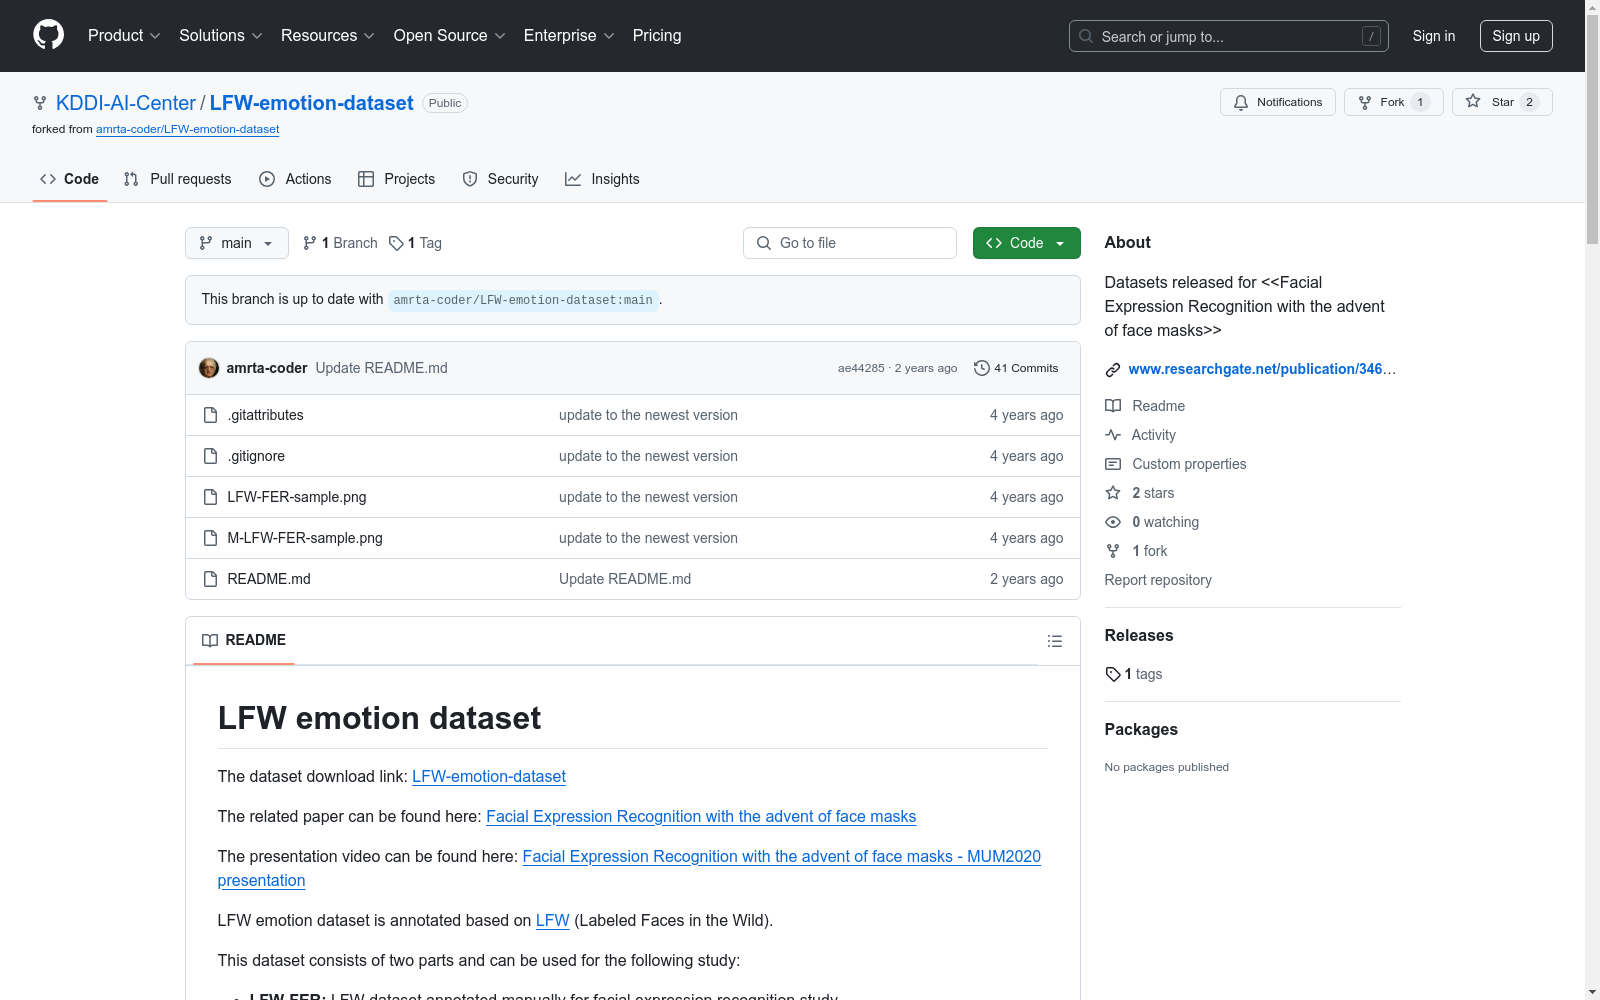Open the LFW-emotion-dataset download link
This screenshot has height=1000, width=1600.
[x=489, y=776]
